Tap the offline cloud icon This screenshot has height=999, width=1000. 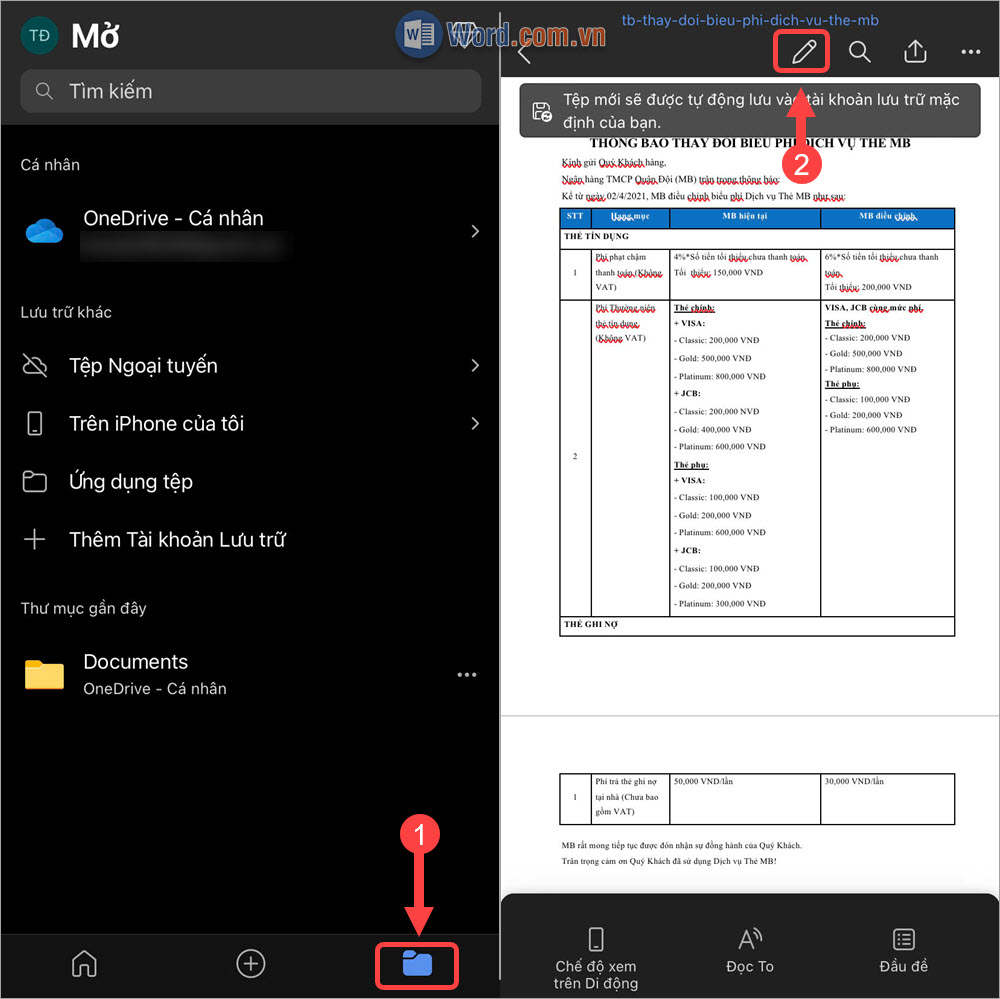tap(34, 366)
